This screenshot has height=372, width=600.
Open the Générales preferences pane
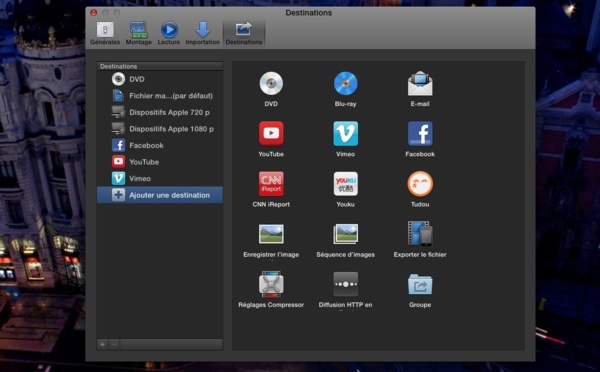click(105, 34)
